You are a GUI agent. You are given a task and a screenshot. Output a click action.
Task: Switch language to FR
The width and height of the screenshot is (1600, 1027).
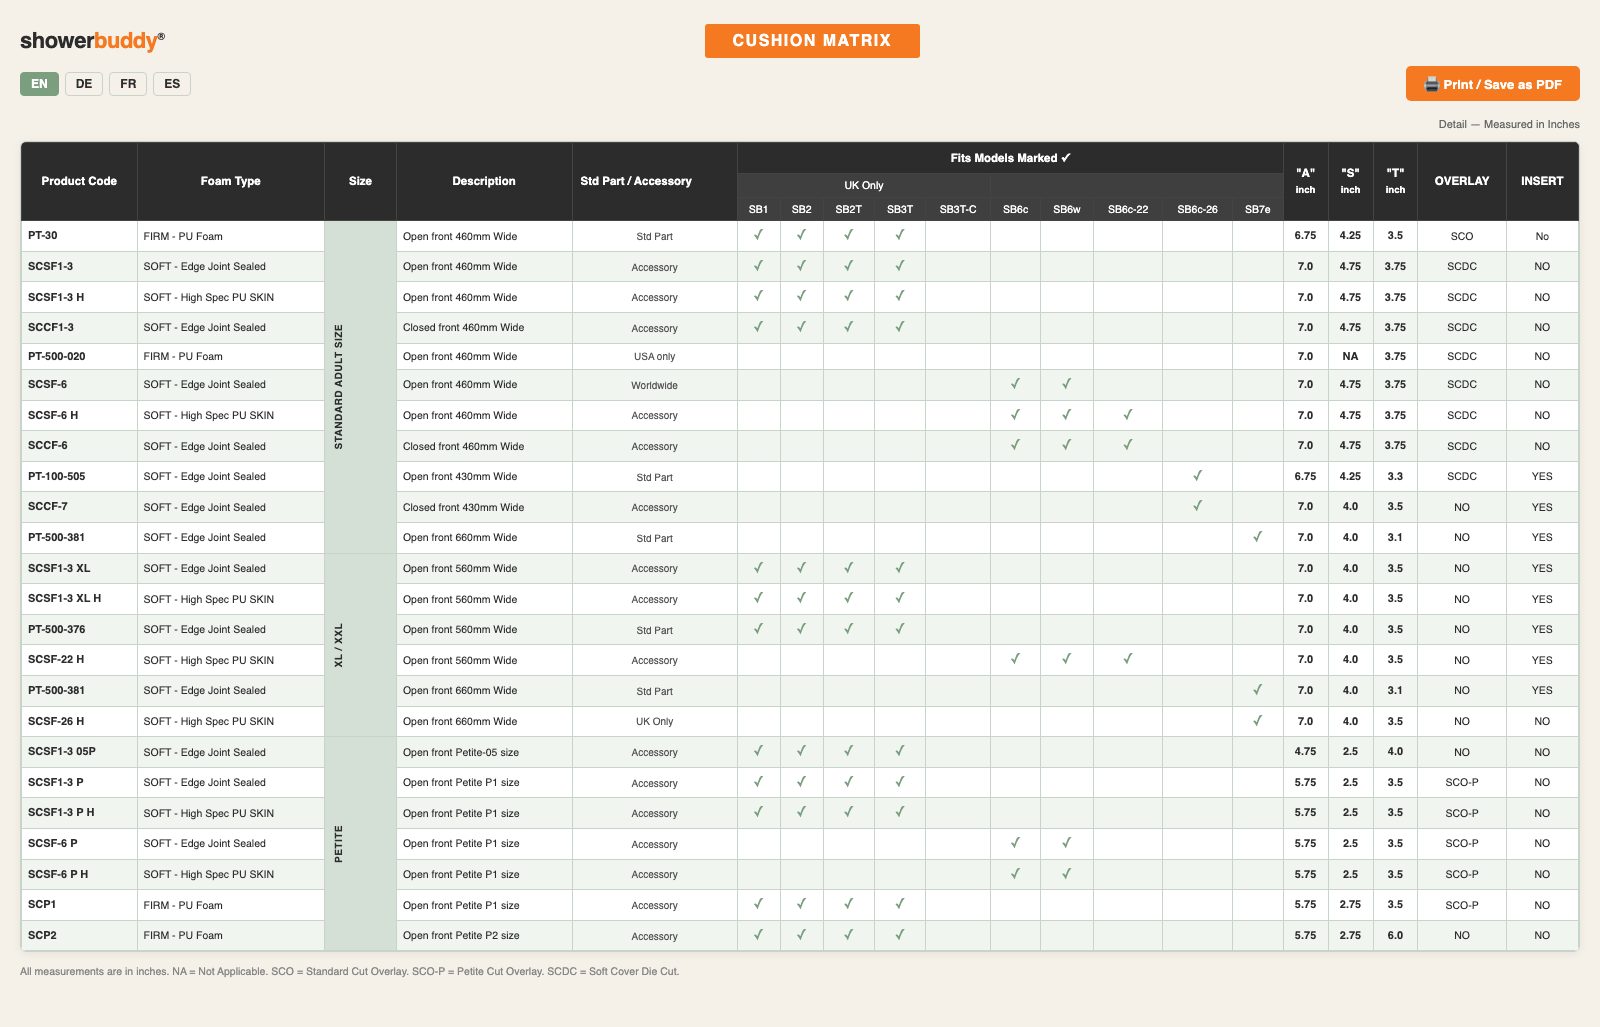[128, 84]
